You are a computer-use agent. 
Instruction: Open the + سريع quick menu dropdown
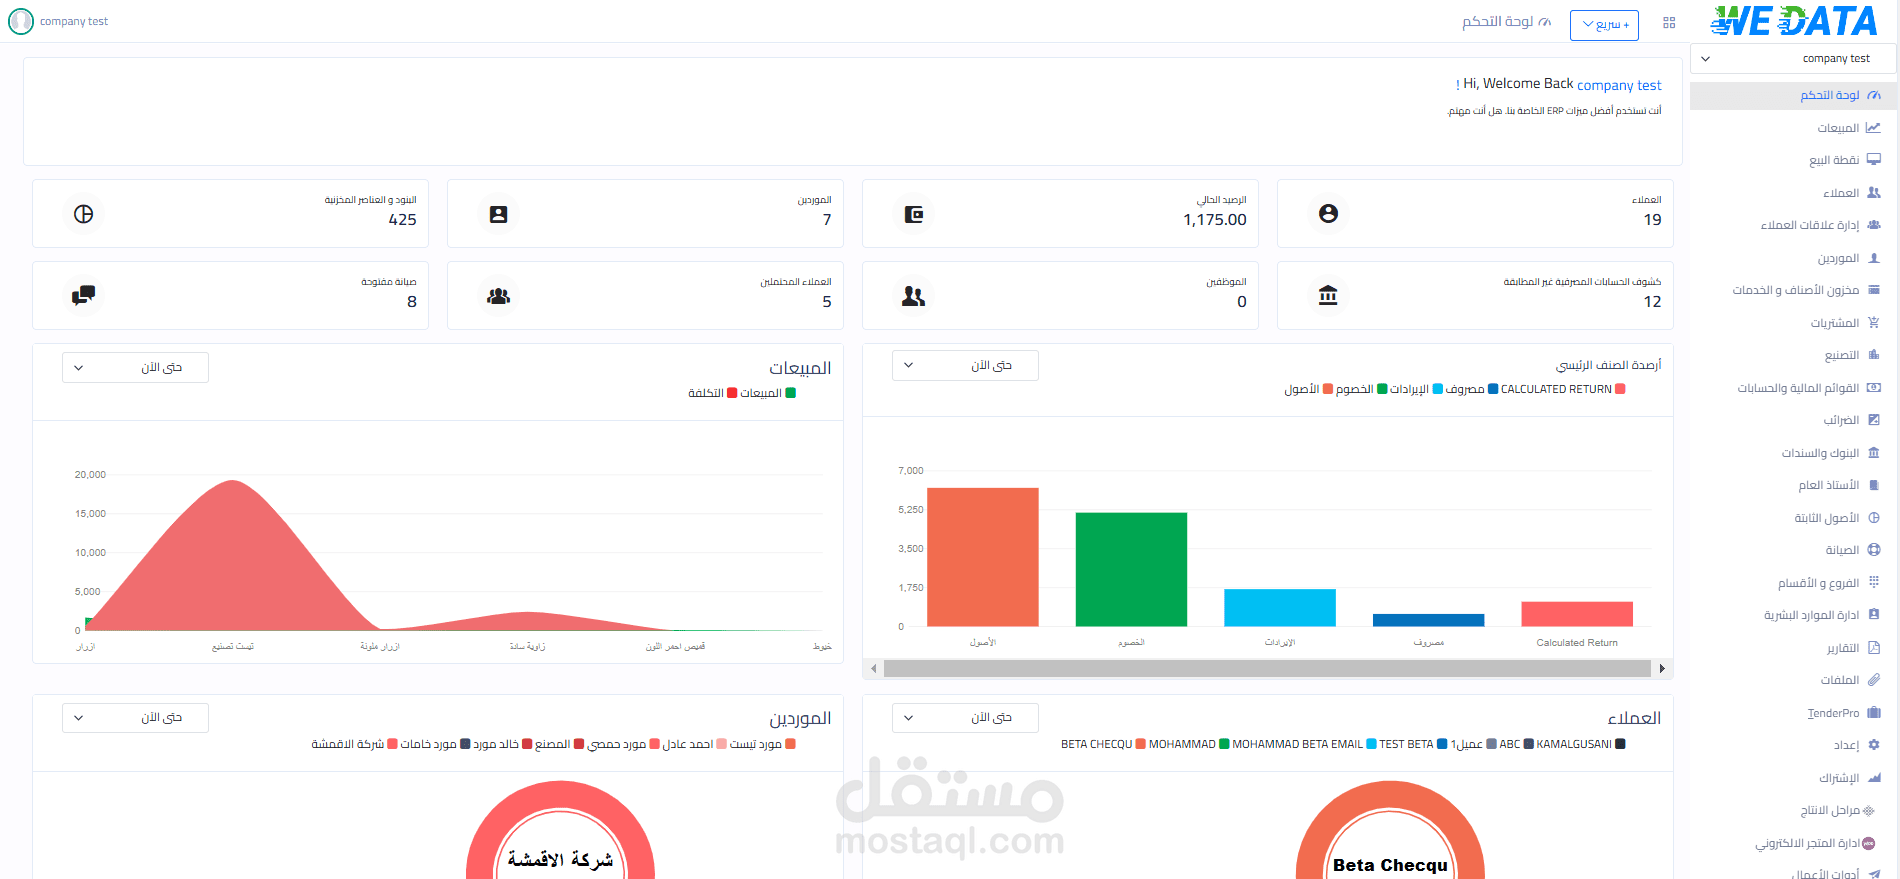(x=1604, y=25)
